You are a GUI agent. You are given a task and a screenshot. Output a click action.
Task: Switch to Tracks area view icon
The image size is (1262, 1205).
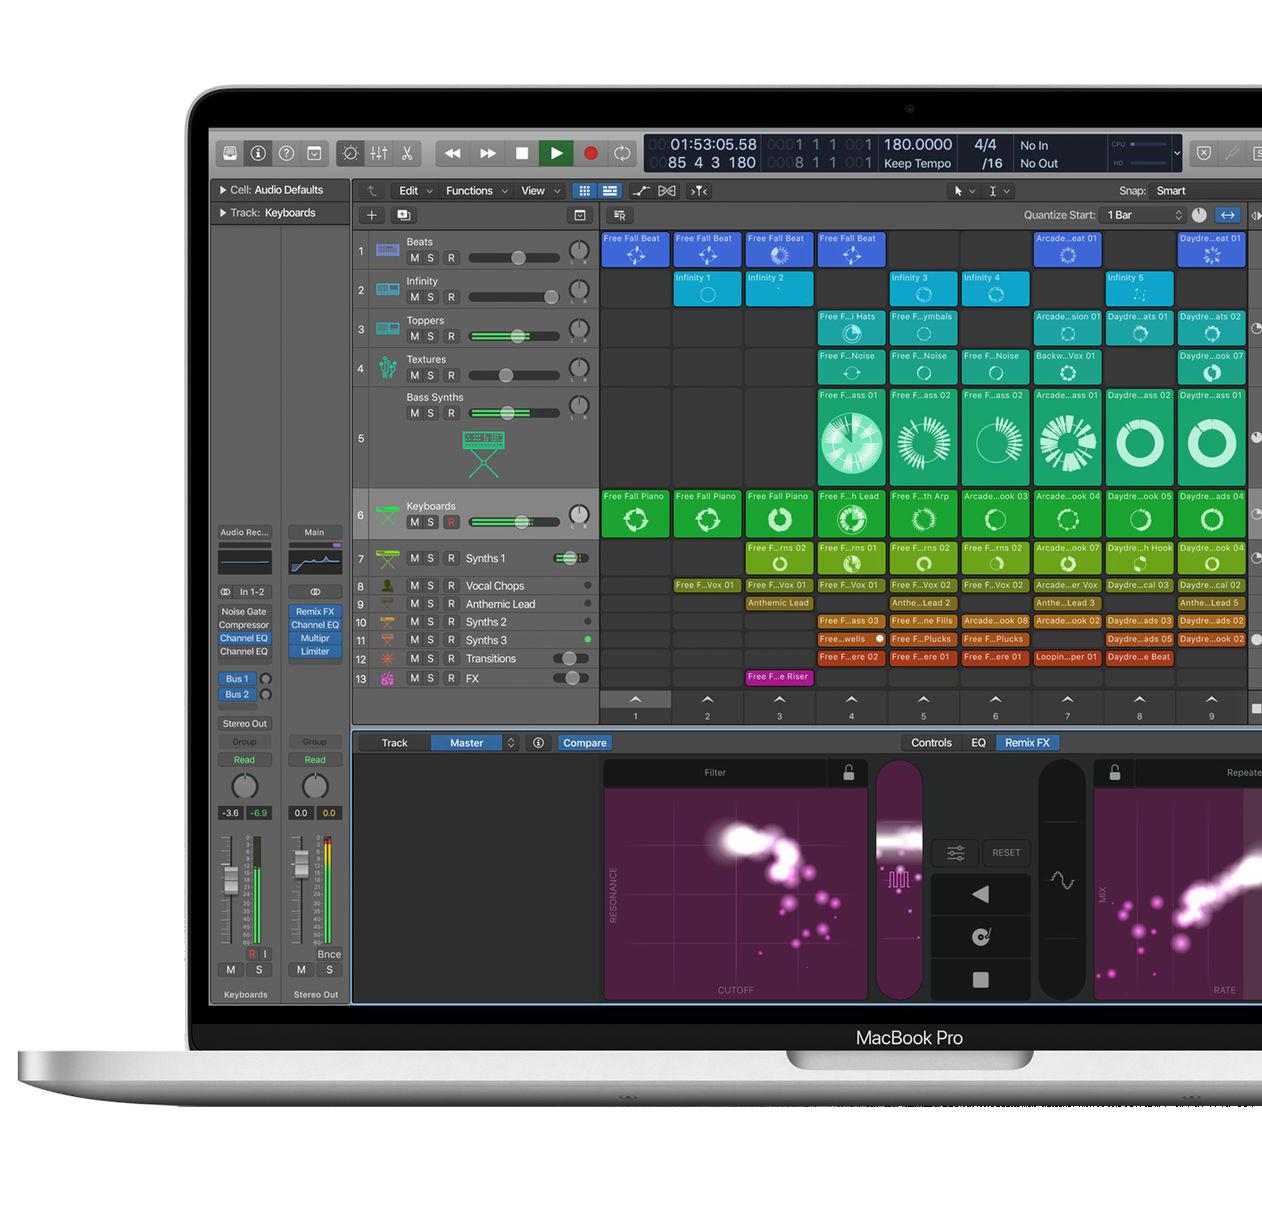point(610,191)
